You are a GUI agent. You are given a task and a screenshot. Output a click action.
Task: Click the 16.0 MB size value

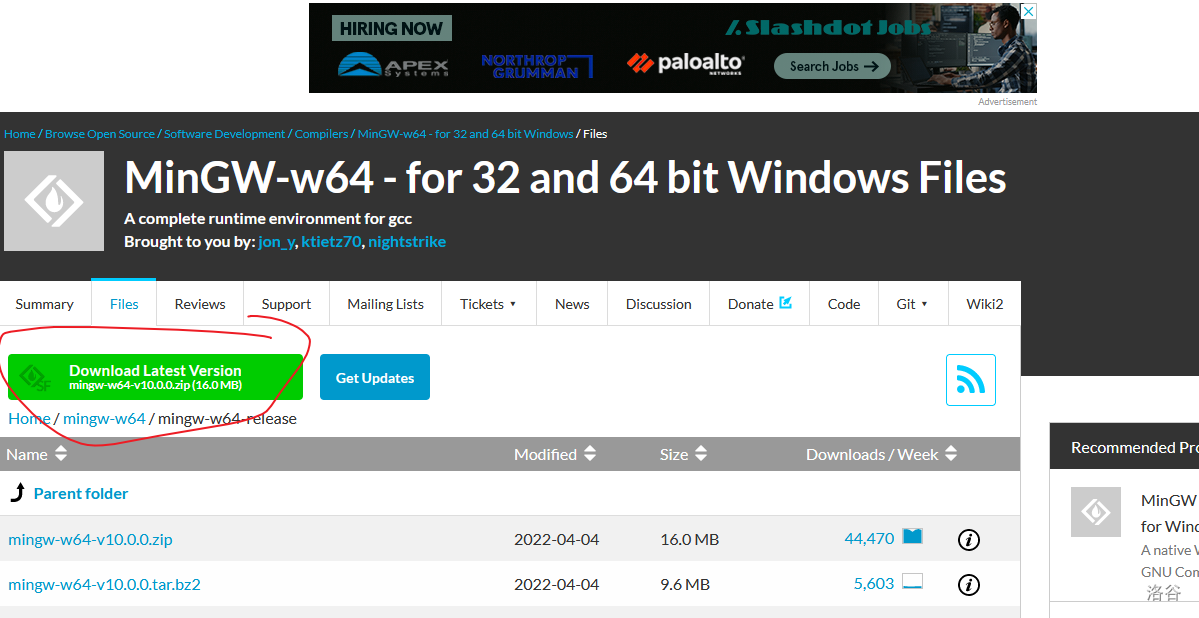point(690,539)
